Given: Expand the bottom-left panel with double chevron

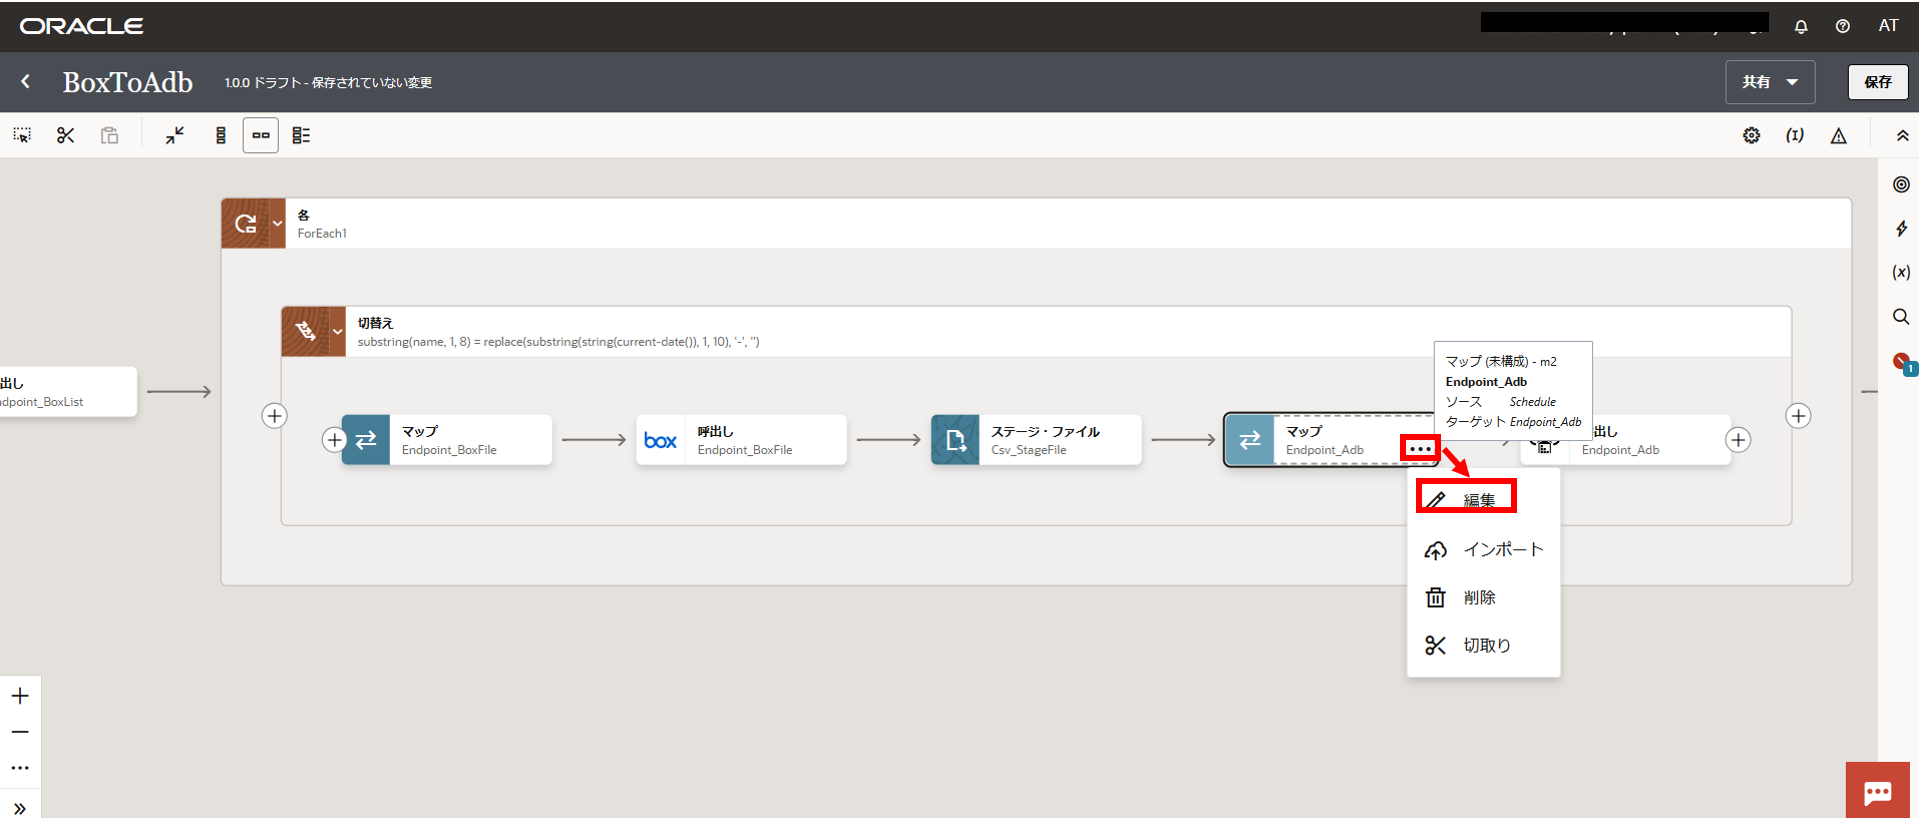Looking at the screenshot, I should [20, 808].
